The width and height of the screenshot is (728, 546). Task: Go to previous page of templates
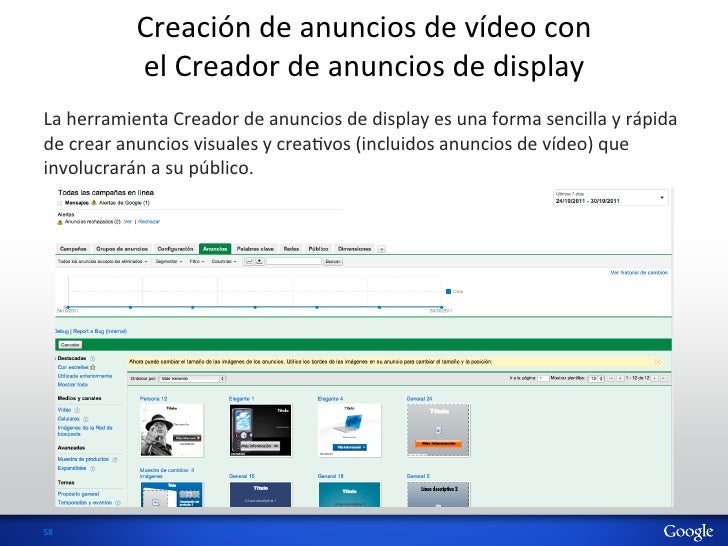[620, 378]
